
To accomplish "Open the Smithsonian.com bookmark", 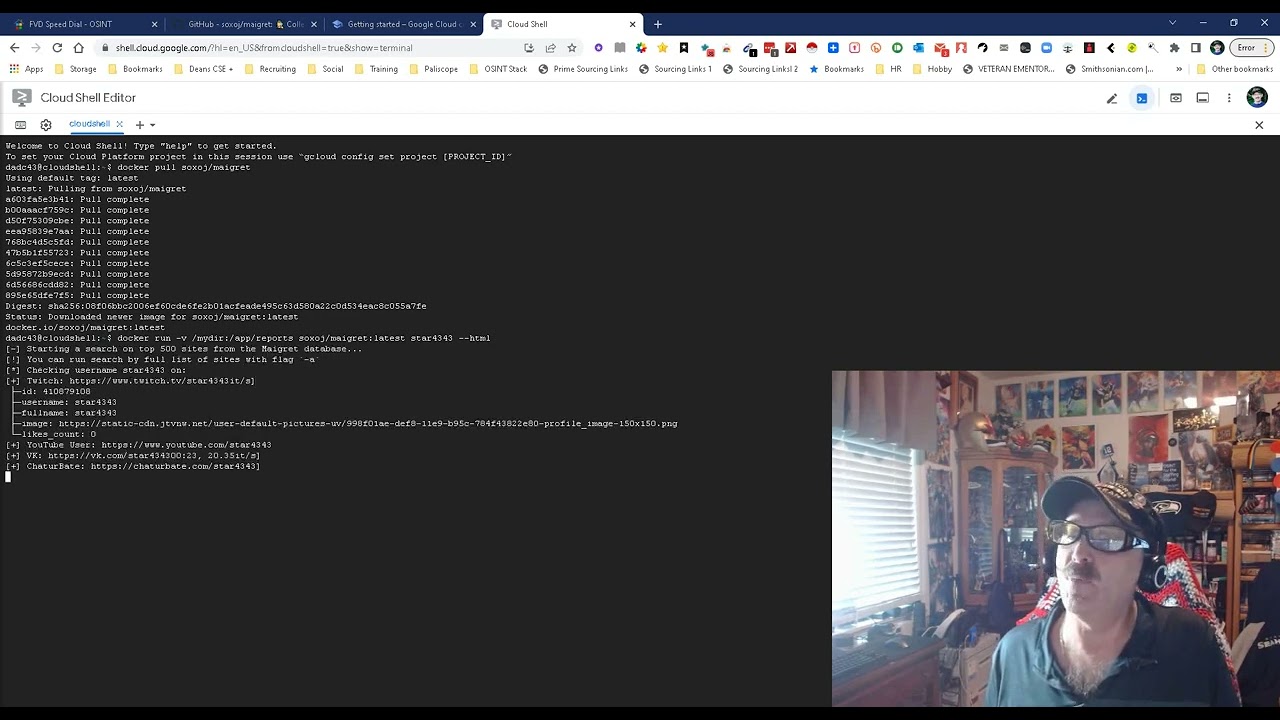I will pyautogui.click(x=1110, y=69).
